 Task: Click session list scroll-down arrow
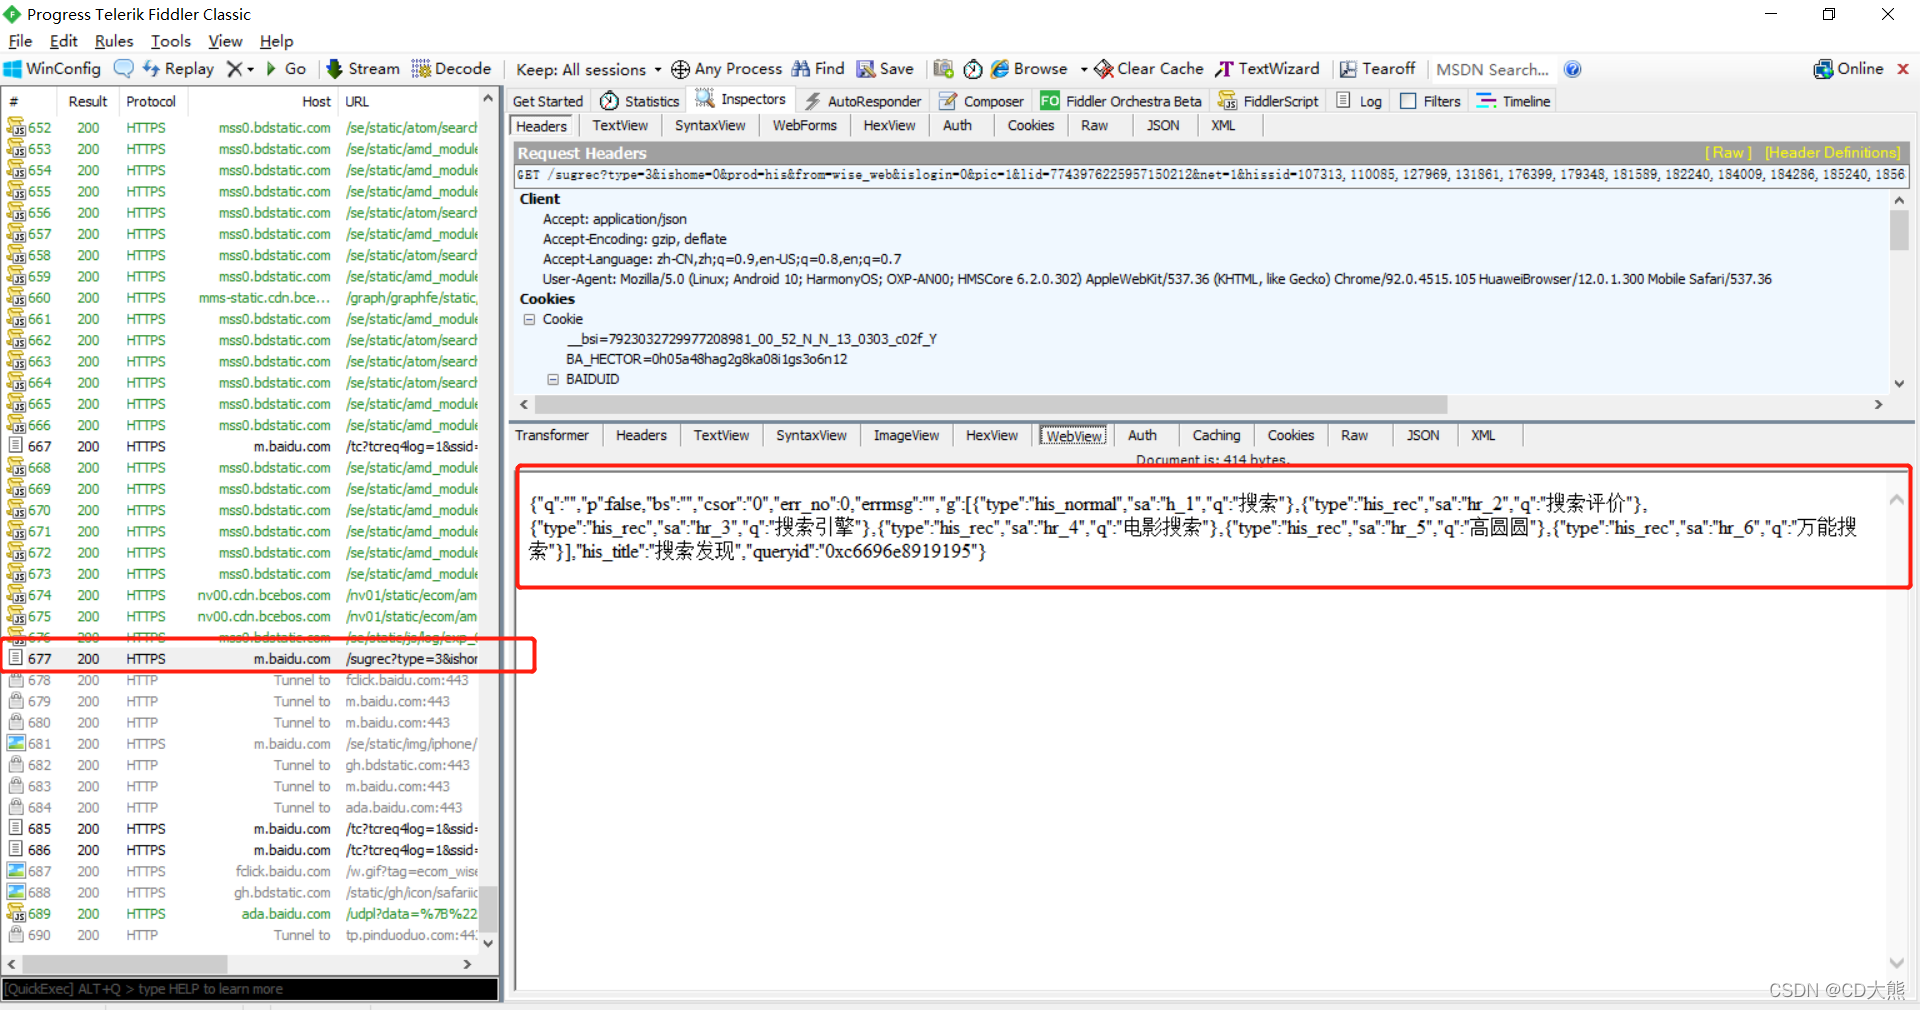click(488, 943)
